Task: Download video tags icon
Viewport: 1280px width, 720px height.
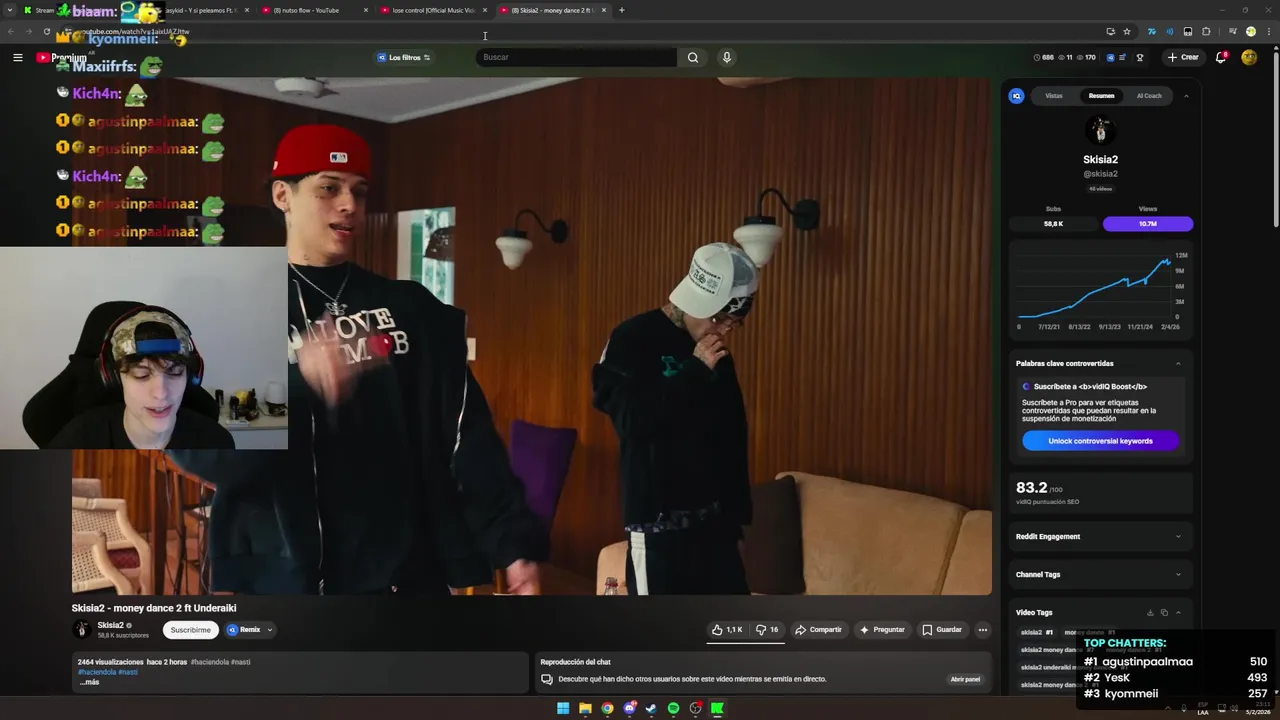Action: point(1150,612)
